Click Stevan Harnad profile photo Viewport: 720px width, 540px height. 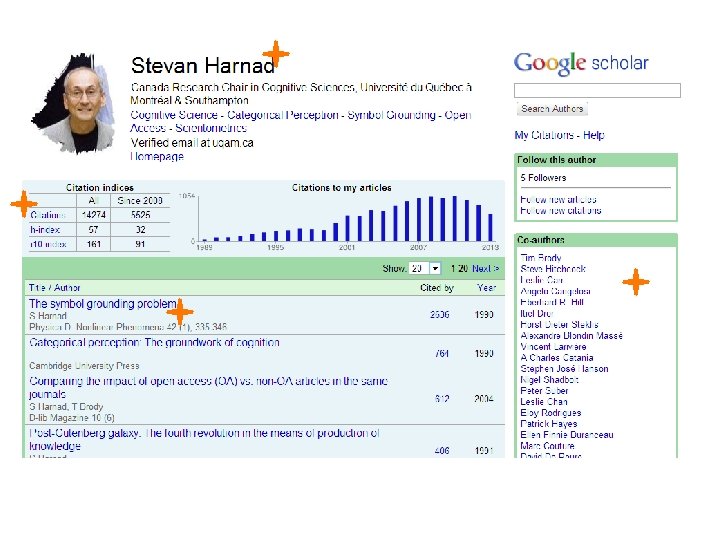click(73, 104)
